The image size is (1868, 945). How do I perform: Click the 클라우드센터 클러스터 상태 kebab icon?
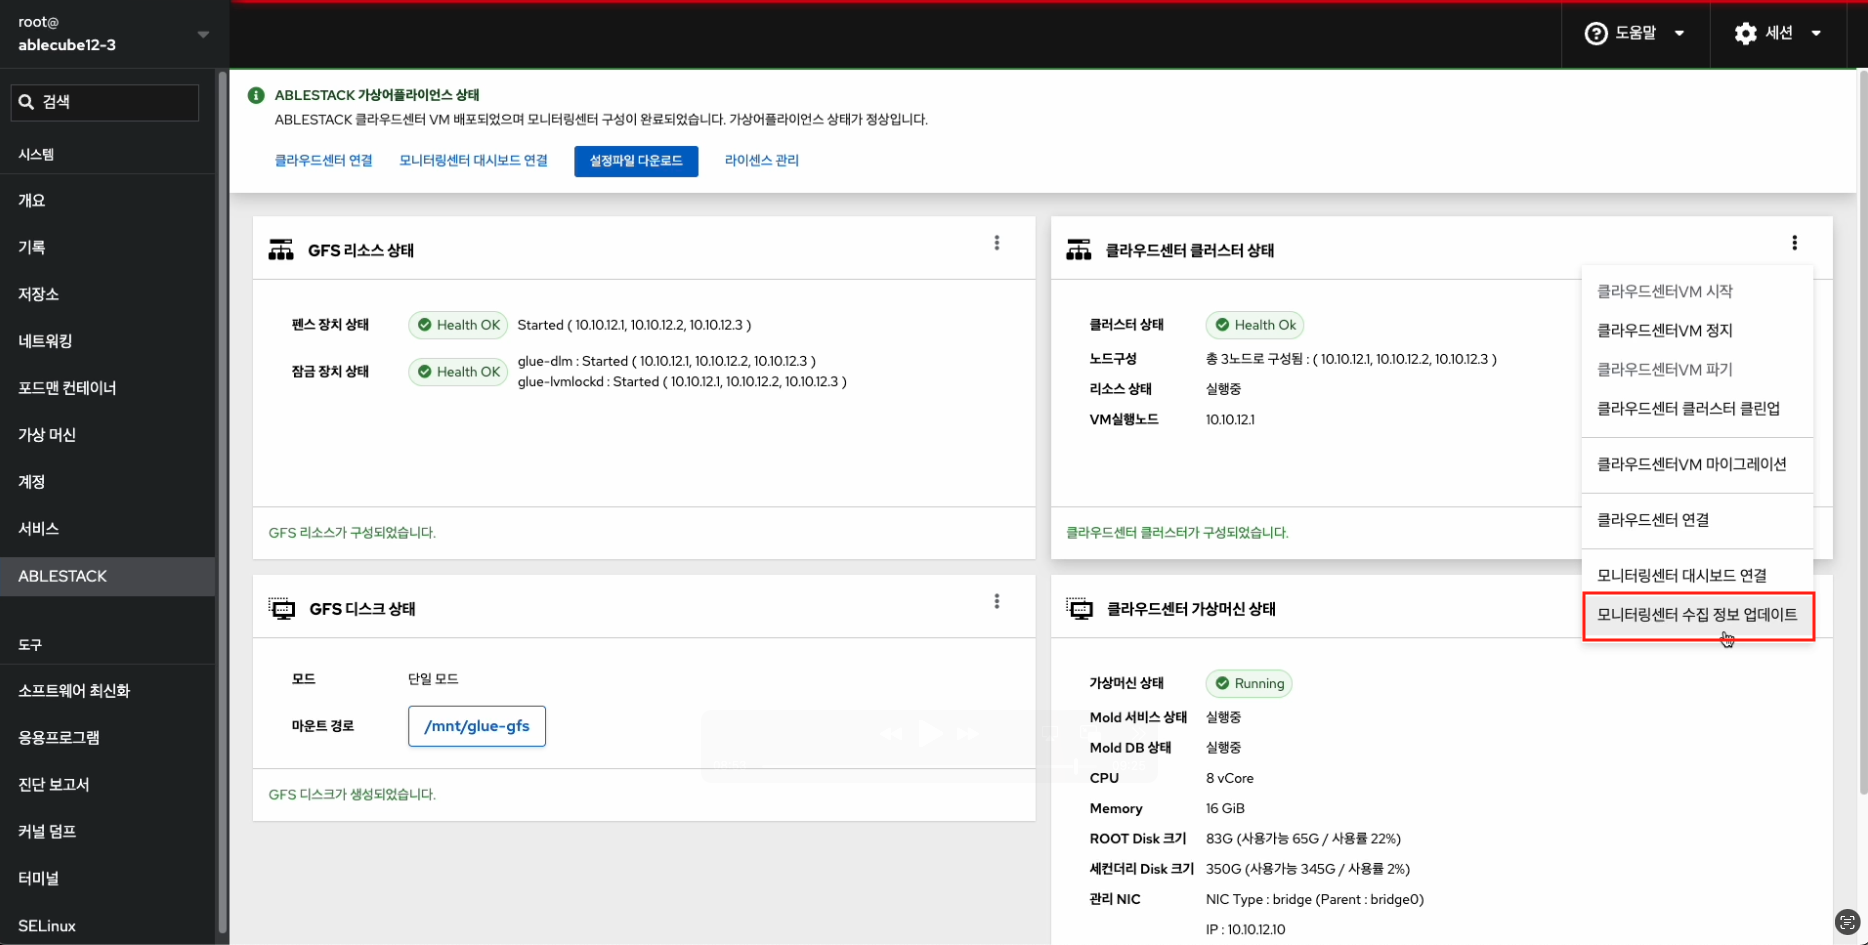(x=1794, y=243)
